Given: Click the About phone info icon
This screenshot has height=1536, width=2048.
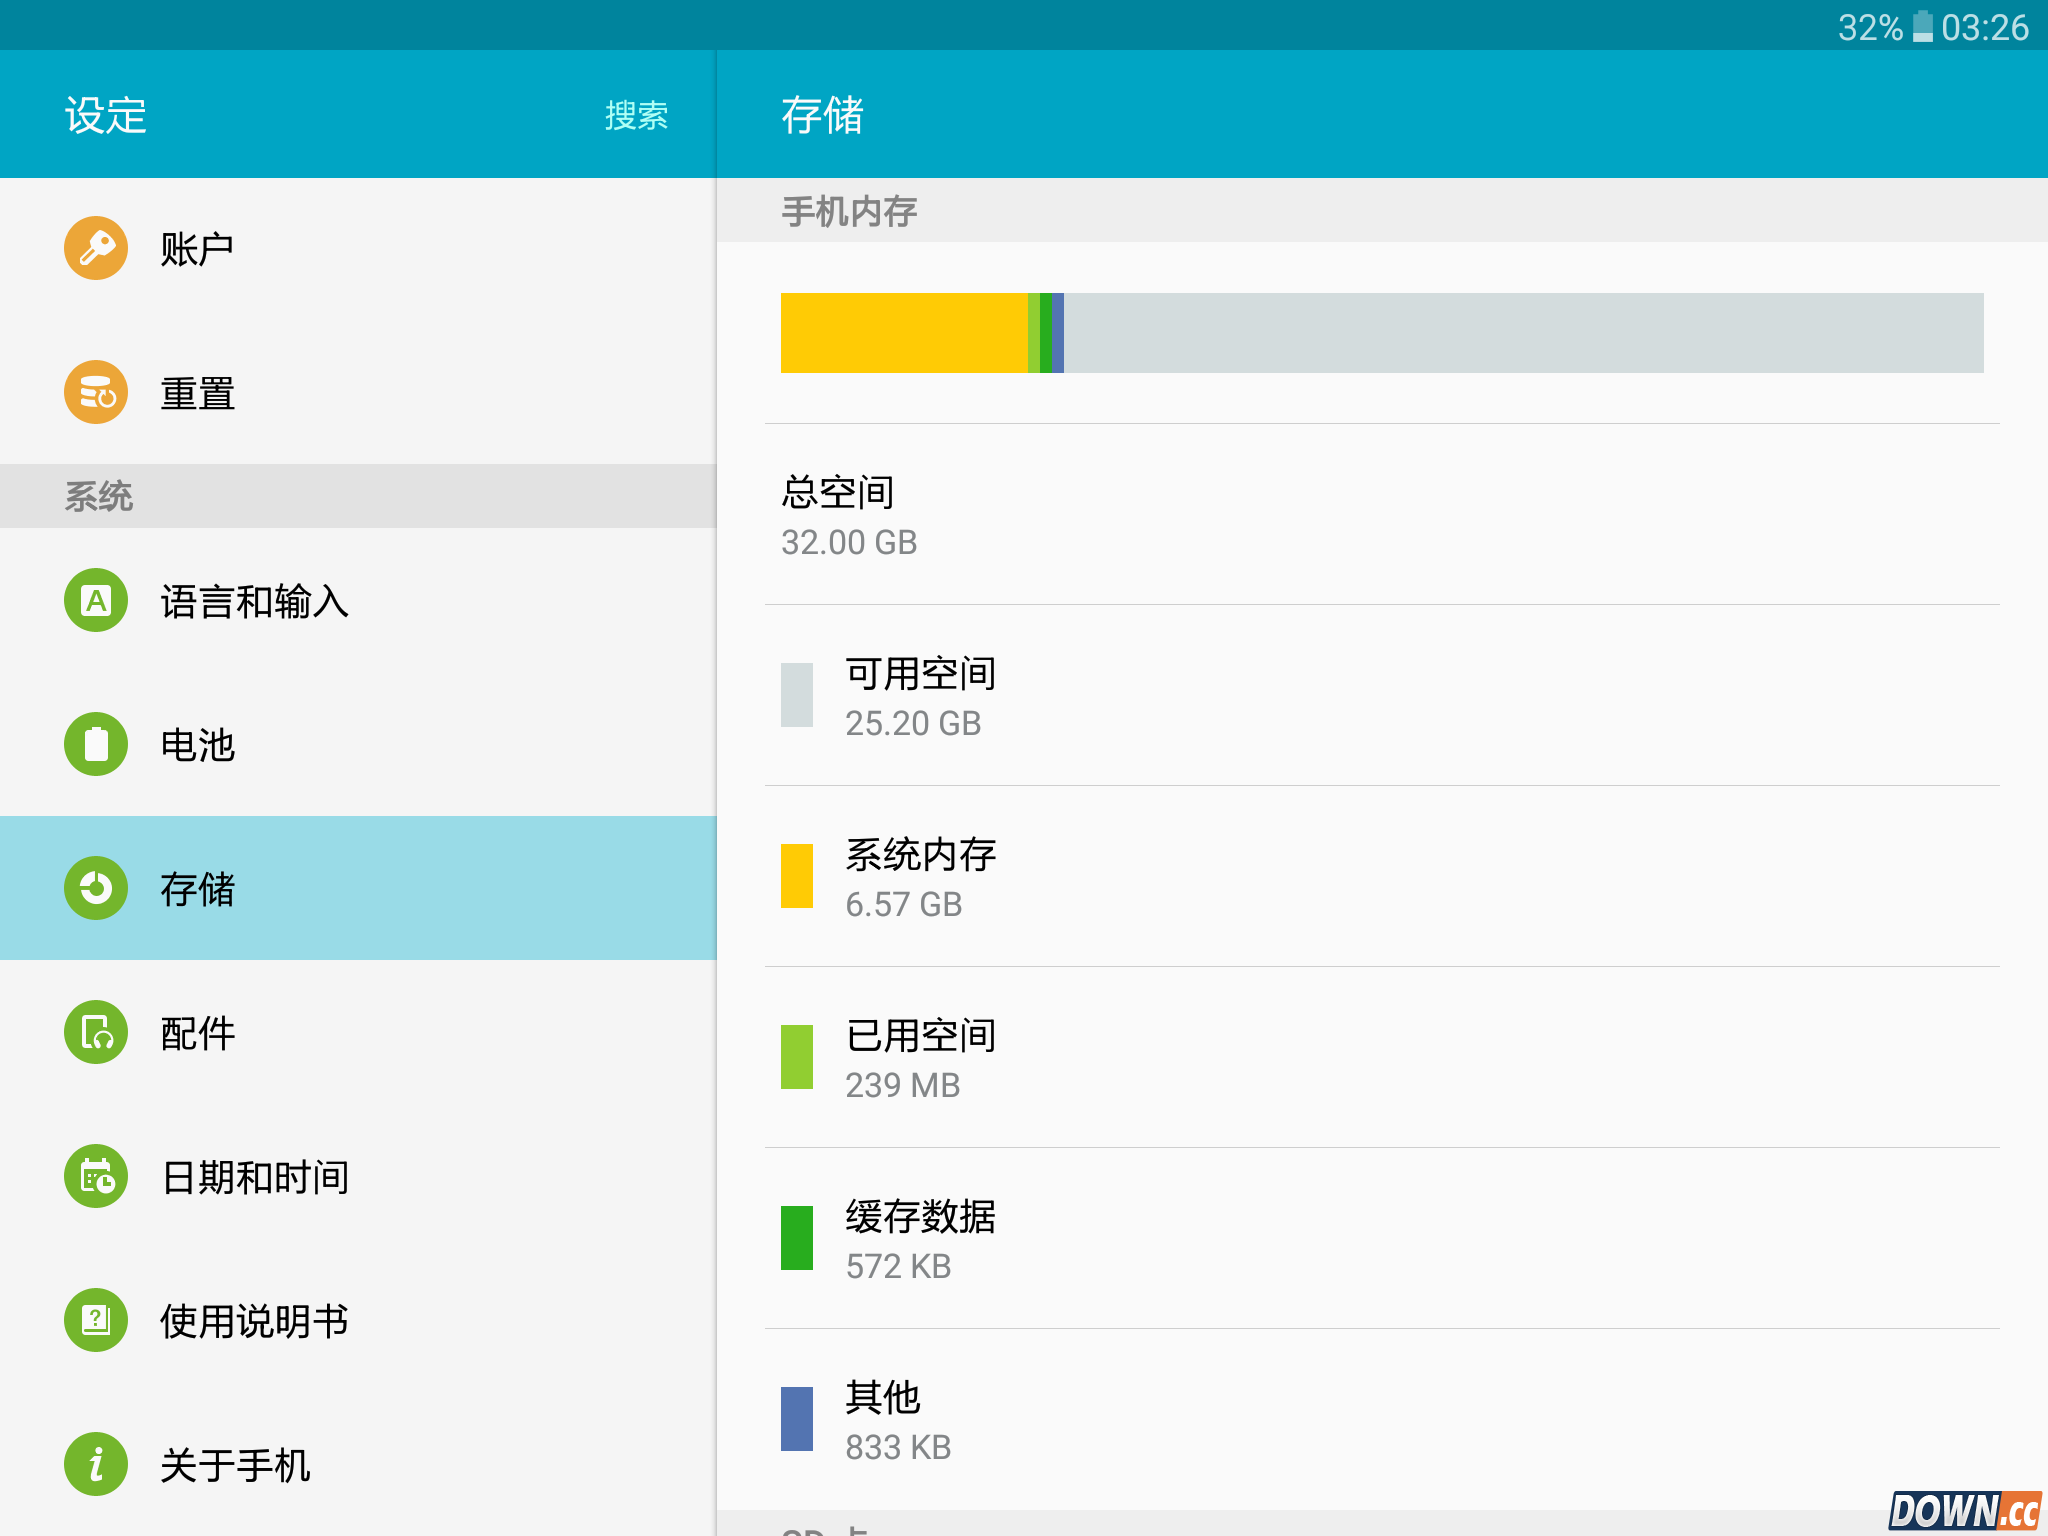Looking at the screenshot, I should coord(96,1464).
